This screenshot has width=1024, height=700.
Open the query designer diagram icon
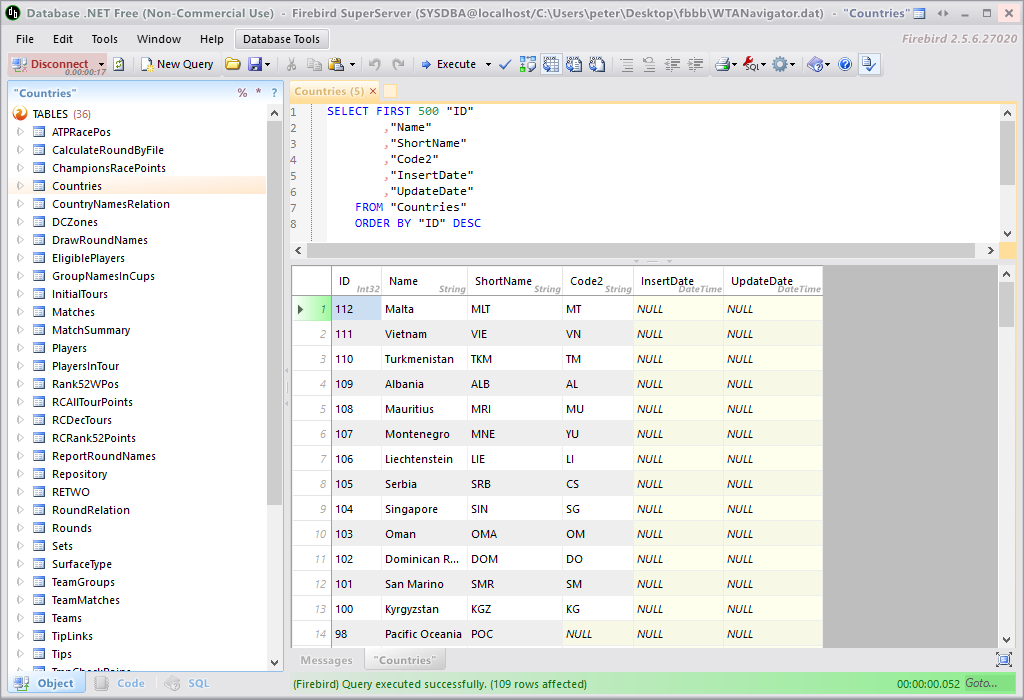pyautogui.click(x=528, y=64)
